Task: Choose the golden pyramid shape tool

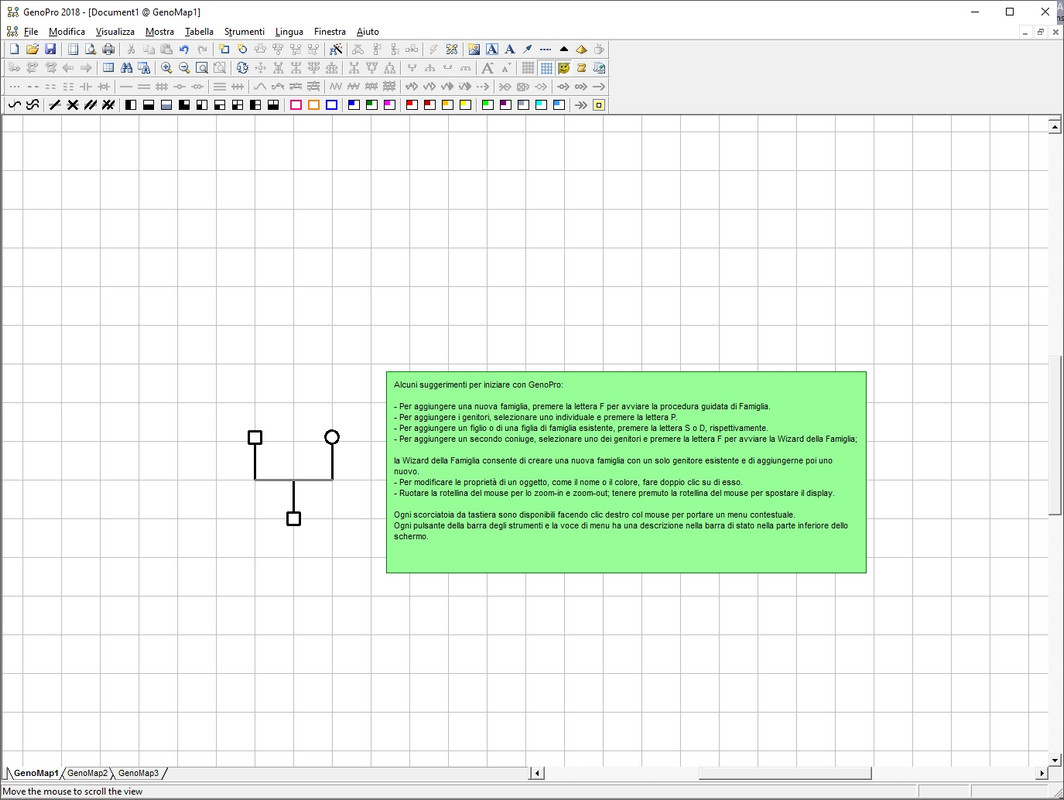Action: click(582, 50)
